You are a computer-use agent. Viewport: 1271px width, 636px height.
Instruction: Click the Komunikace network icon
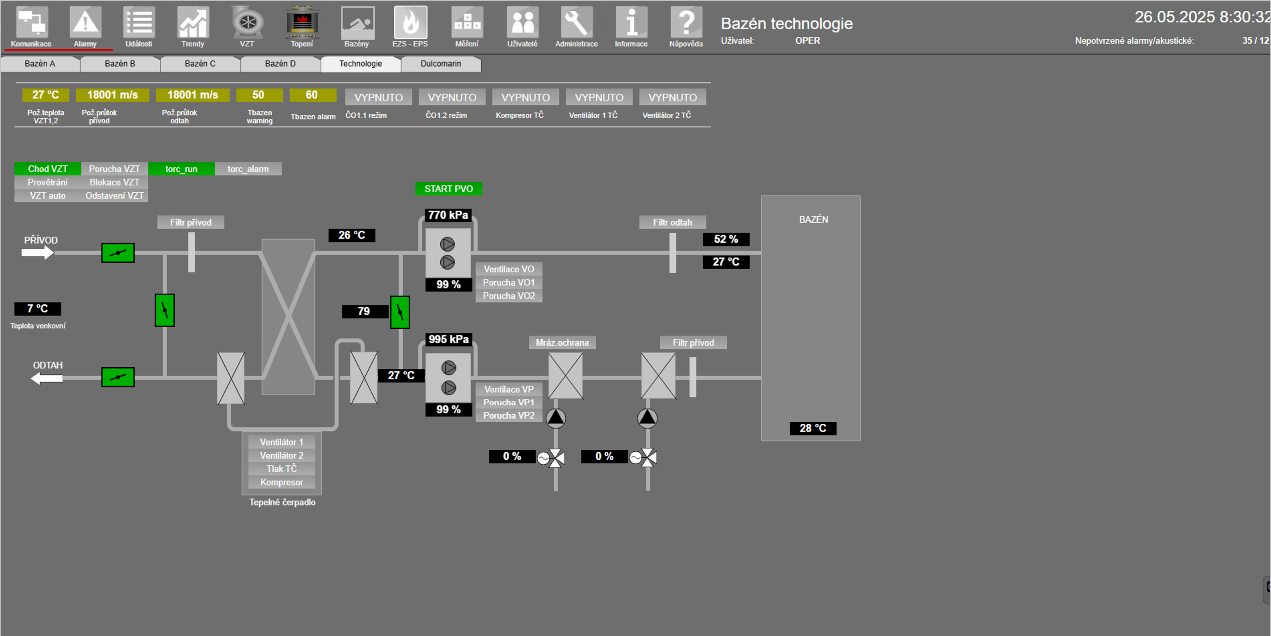pos(31,22)
